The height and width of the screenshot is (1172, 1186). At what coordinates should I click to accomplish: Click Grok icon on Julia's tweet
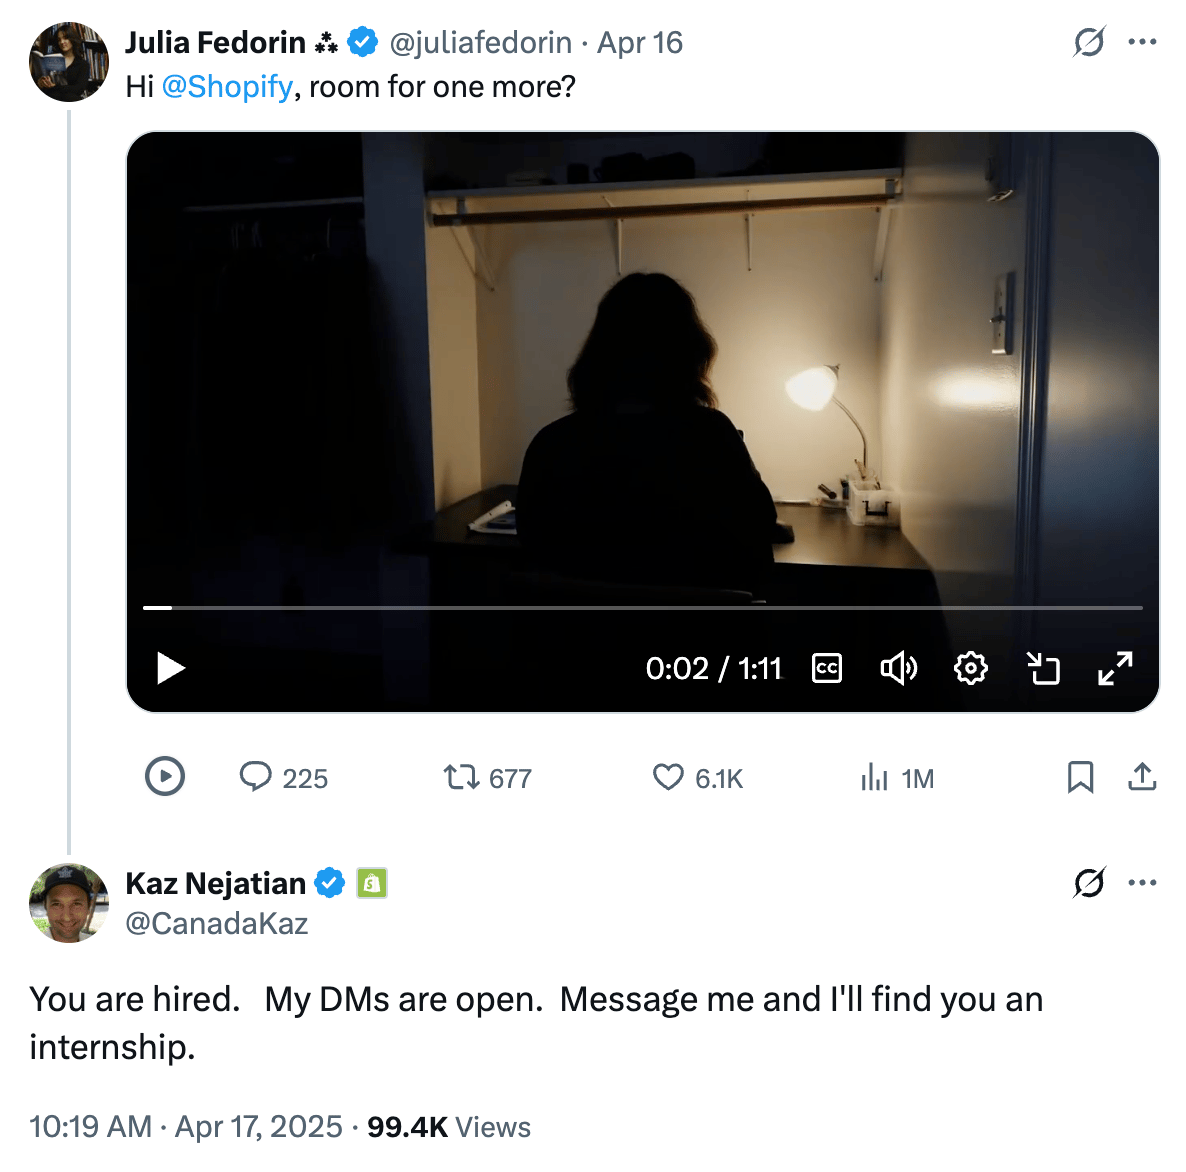(1089, 42)
